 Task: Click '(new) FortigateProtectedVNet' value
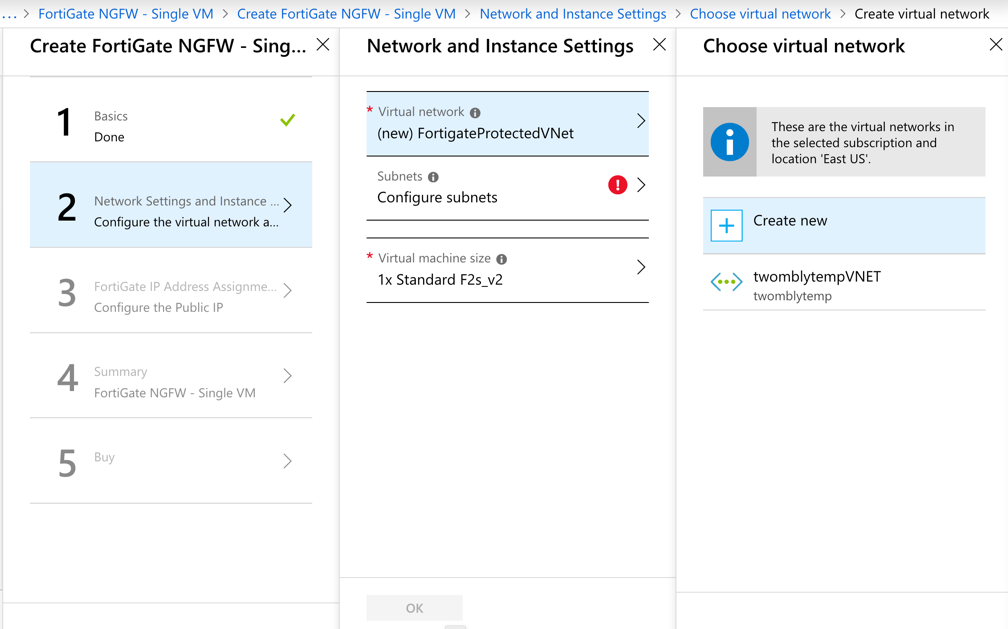click(x=475, y=133)
